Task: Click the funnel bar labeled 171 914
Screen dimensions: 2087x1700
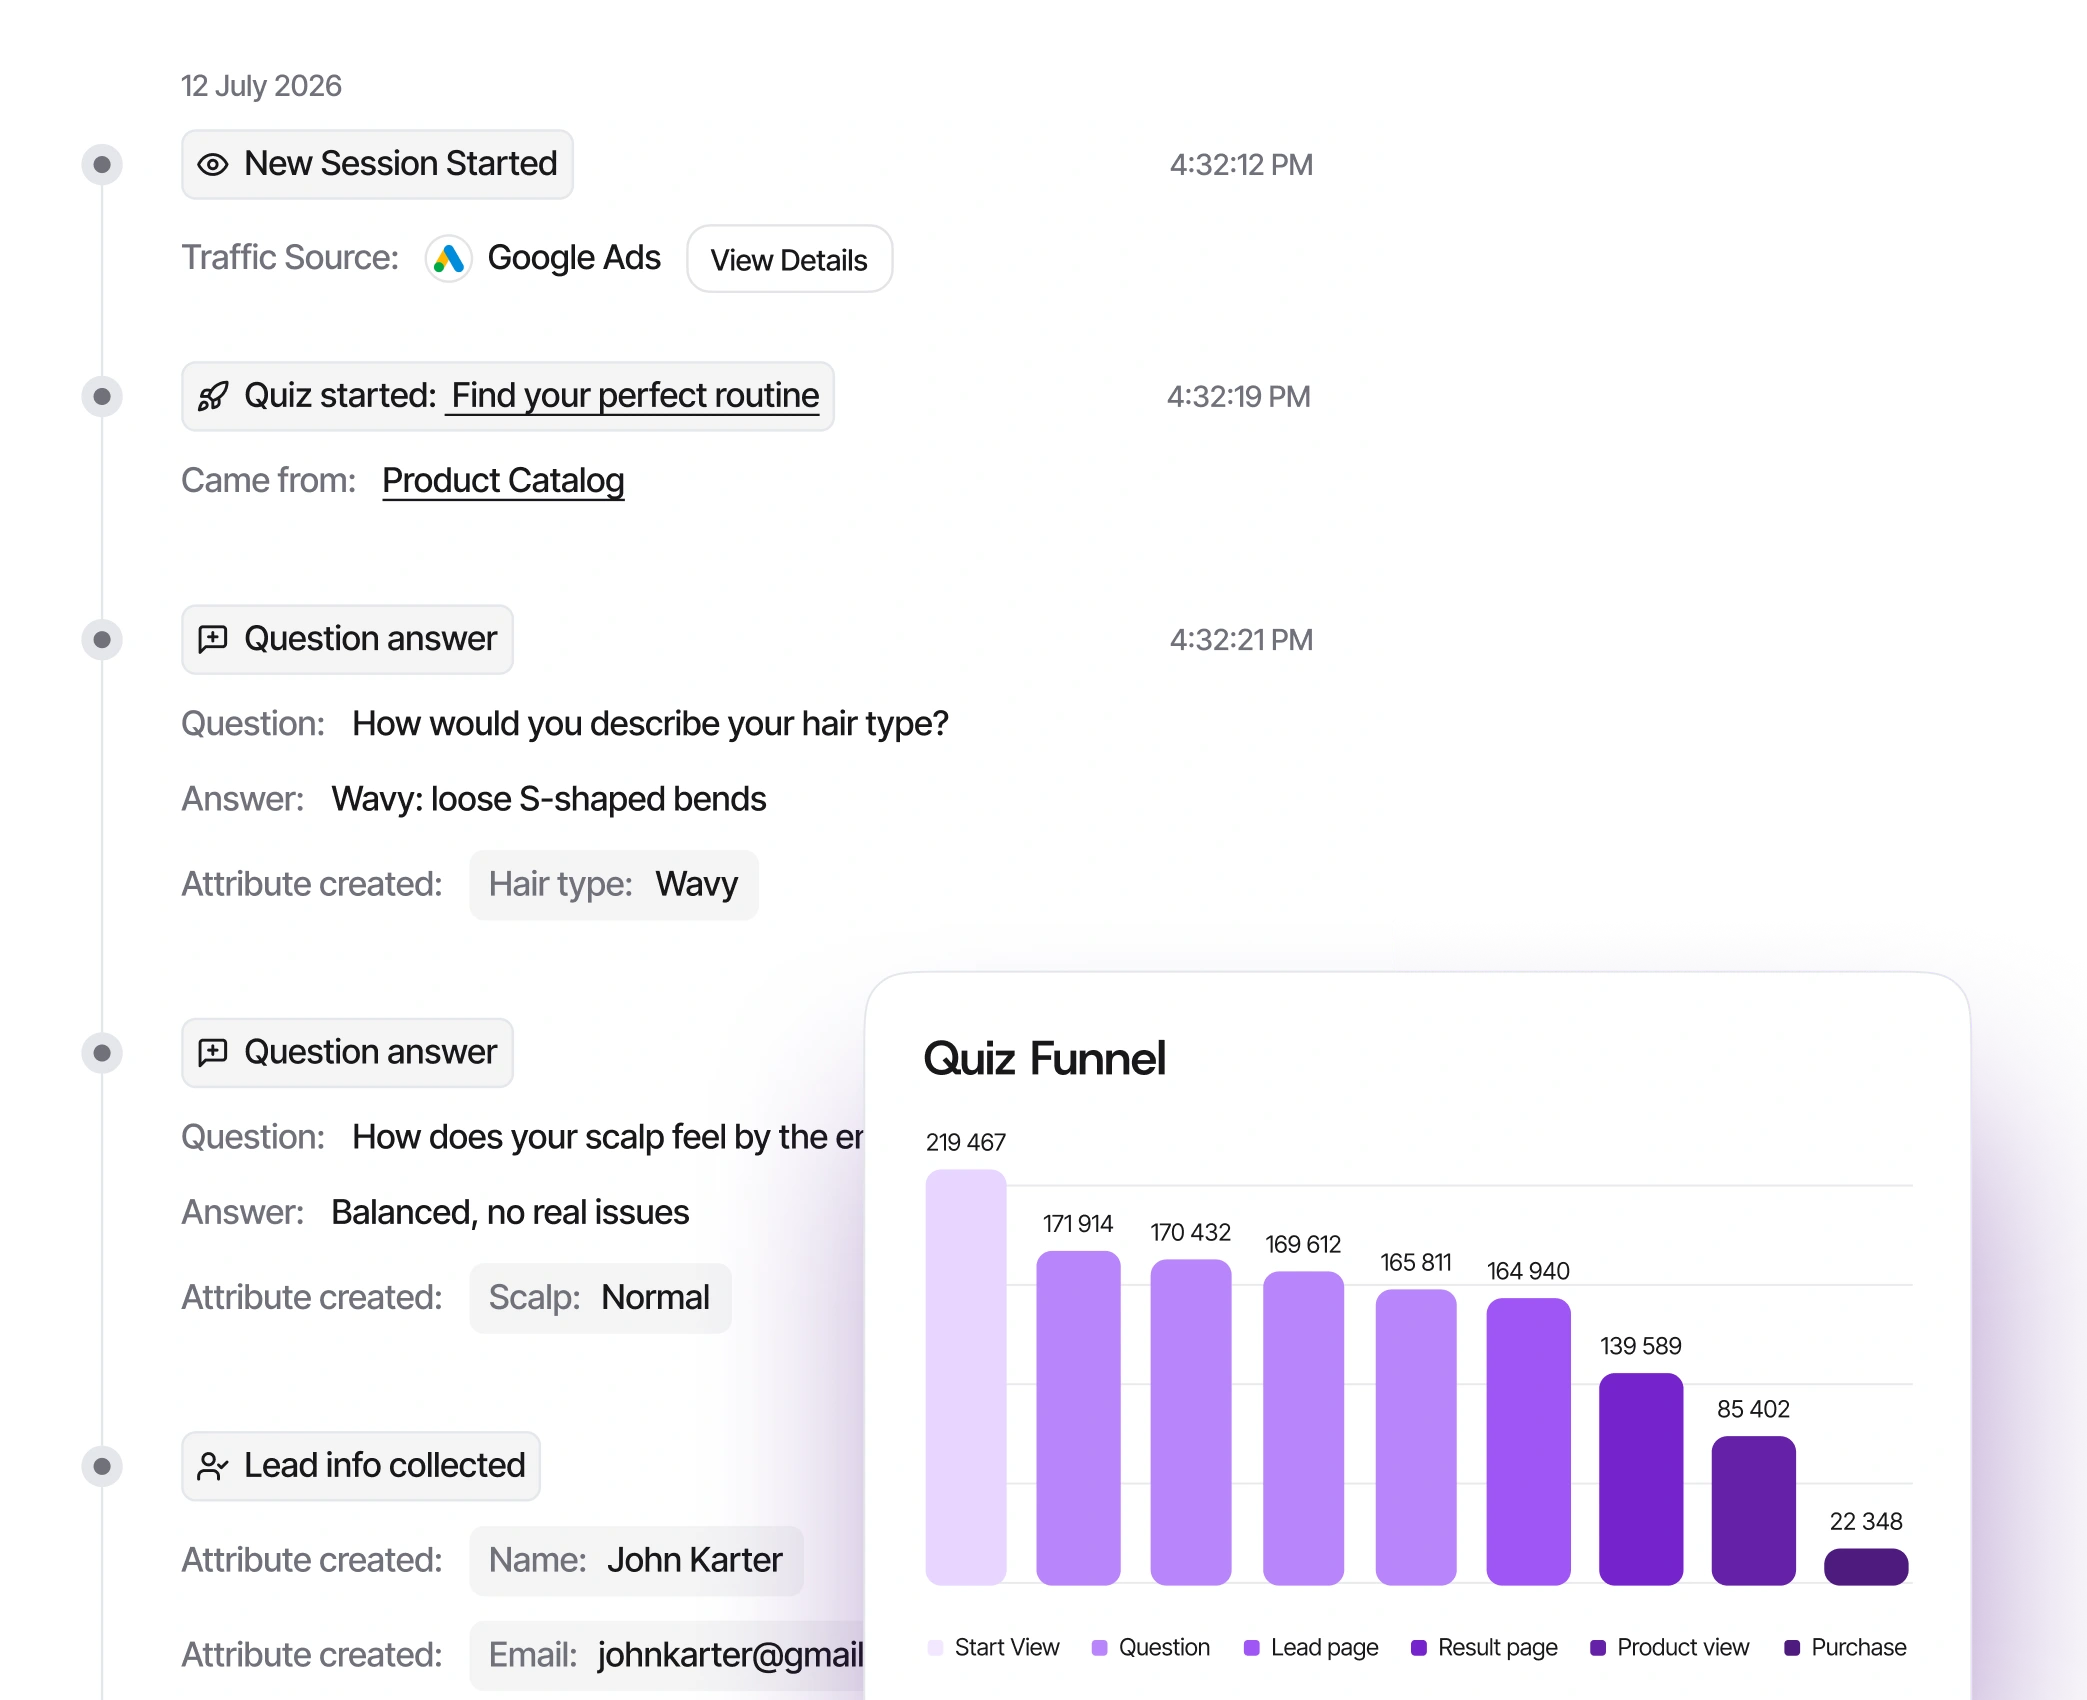Action: click(x=1078, y=1418)
